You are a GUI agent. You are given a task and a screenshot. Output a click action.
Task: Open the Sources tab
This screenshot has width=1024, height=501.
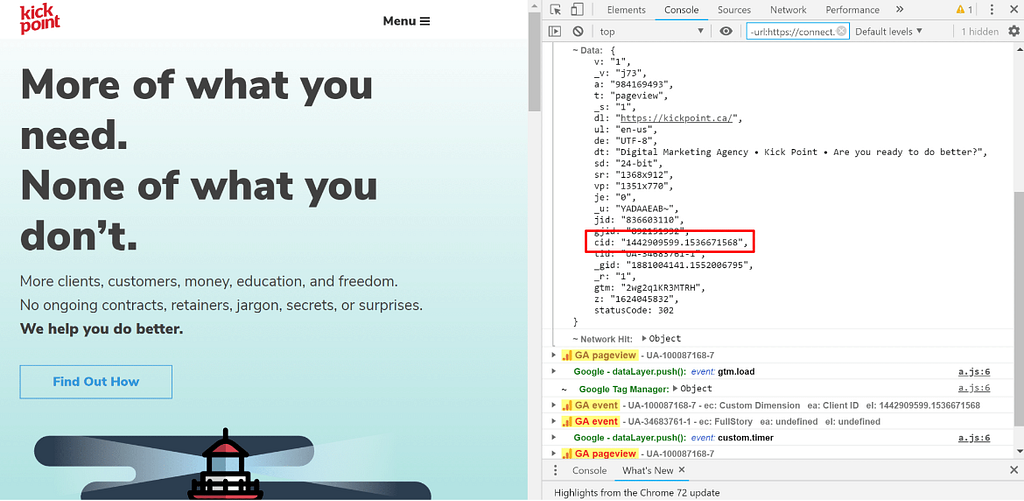pyautogui.click(x=735, y=10)
